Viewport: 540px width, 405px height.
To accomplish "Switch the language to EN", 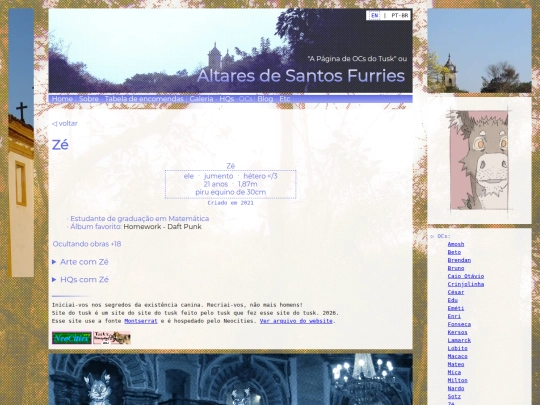I will 375,15.
